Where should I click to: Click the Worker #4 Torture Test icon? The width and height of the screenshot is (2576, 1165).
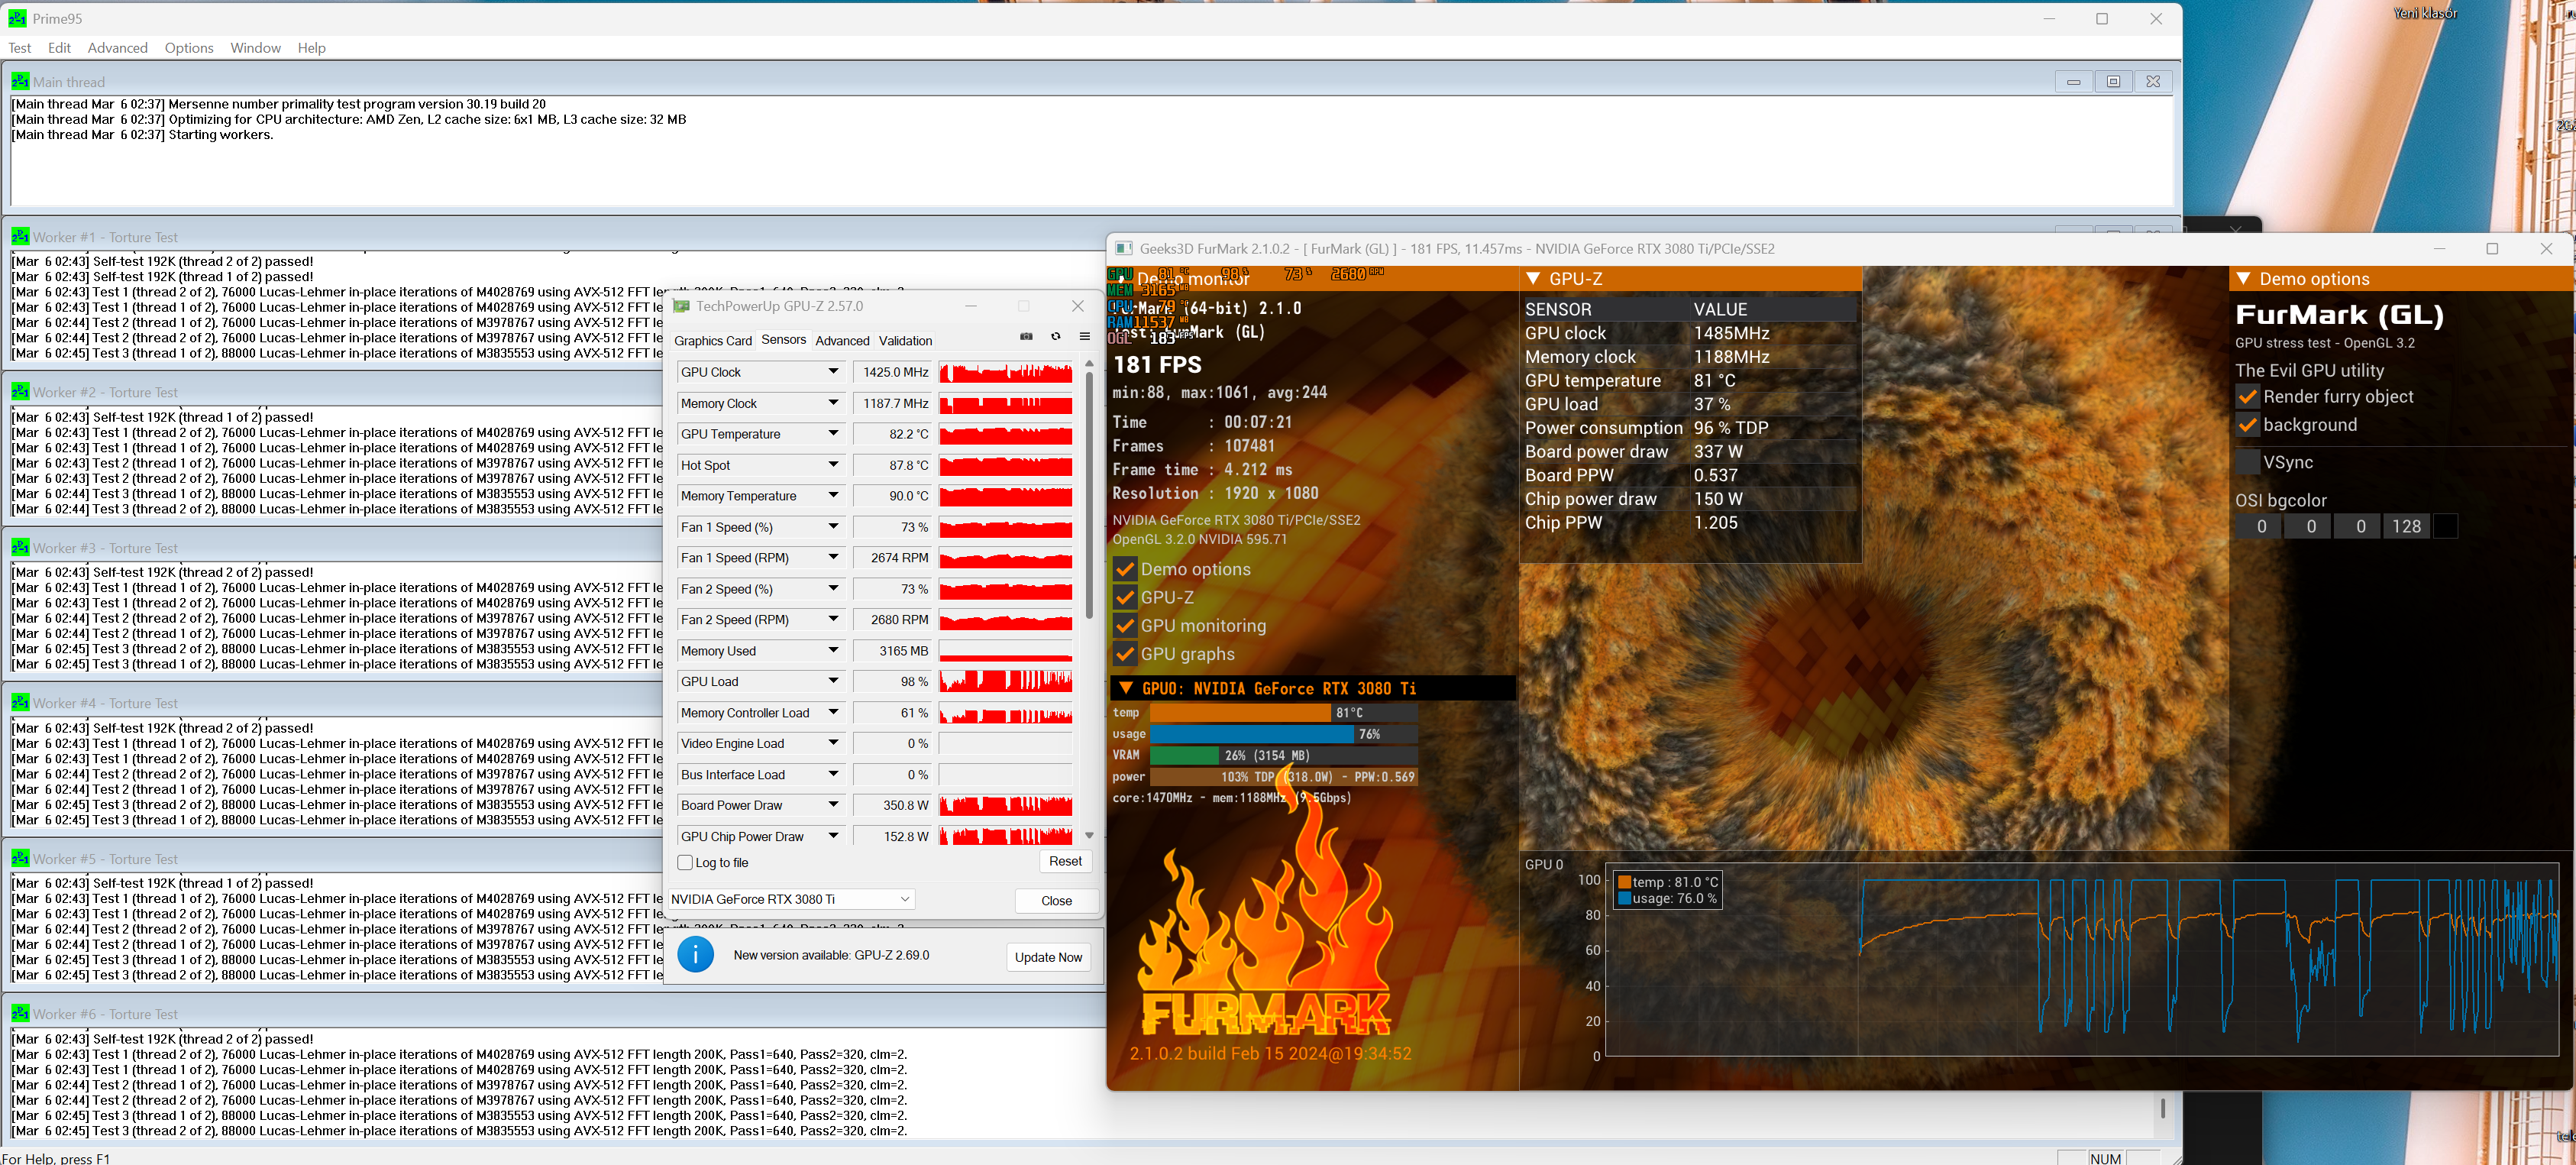pyautogui.click(x=20, y=702)
